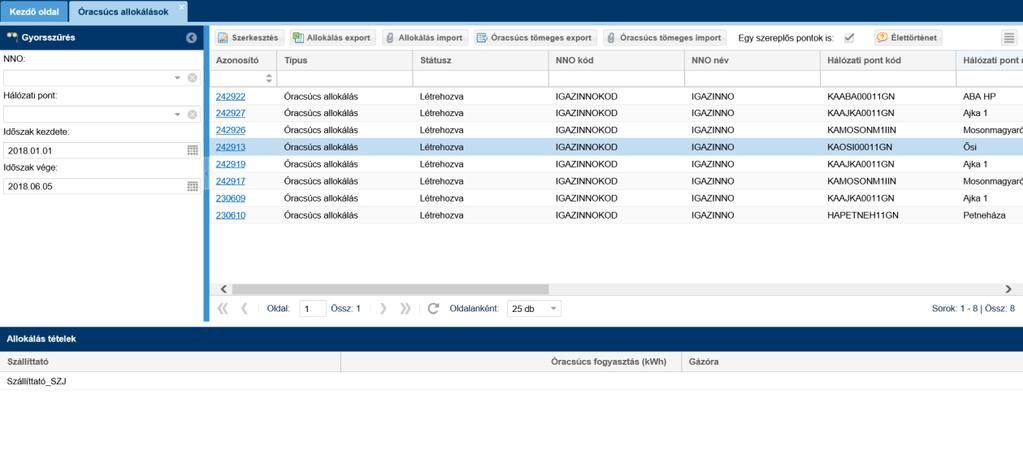The height and width of the screenshot is (468, 1023).
Task: Open allocation link 242922
Action: (x=230, y=96)
